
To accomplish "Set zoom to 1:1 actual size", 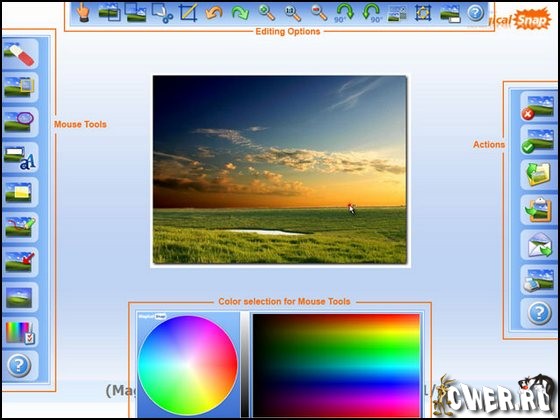I will [x=292, y=13].
